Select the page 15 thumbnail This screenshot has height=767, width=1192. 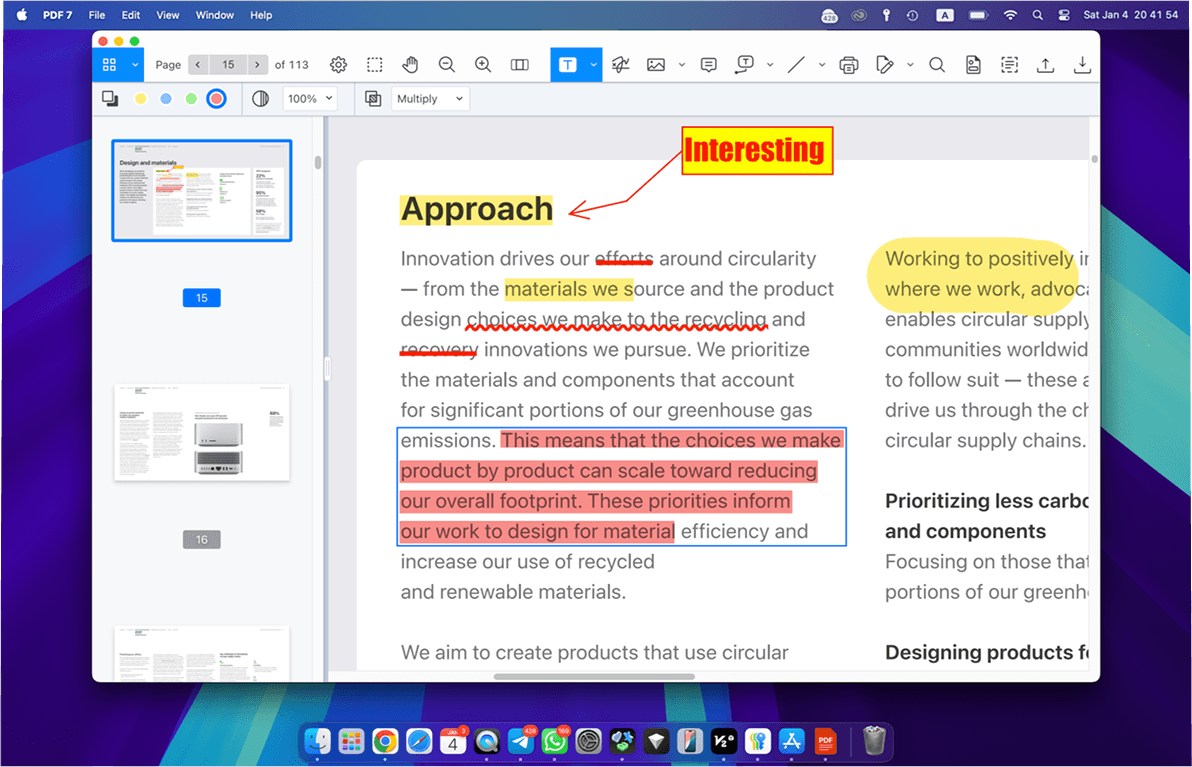(201, 190)
